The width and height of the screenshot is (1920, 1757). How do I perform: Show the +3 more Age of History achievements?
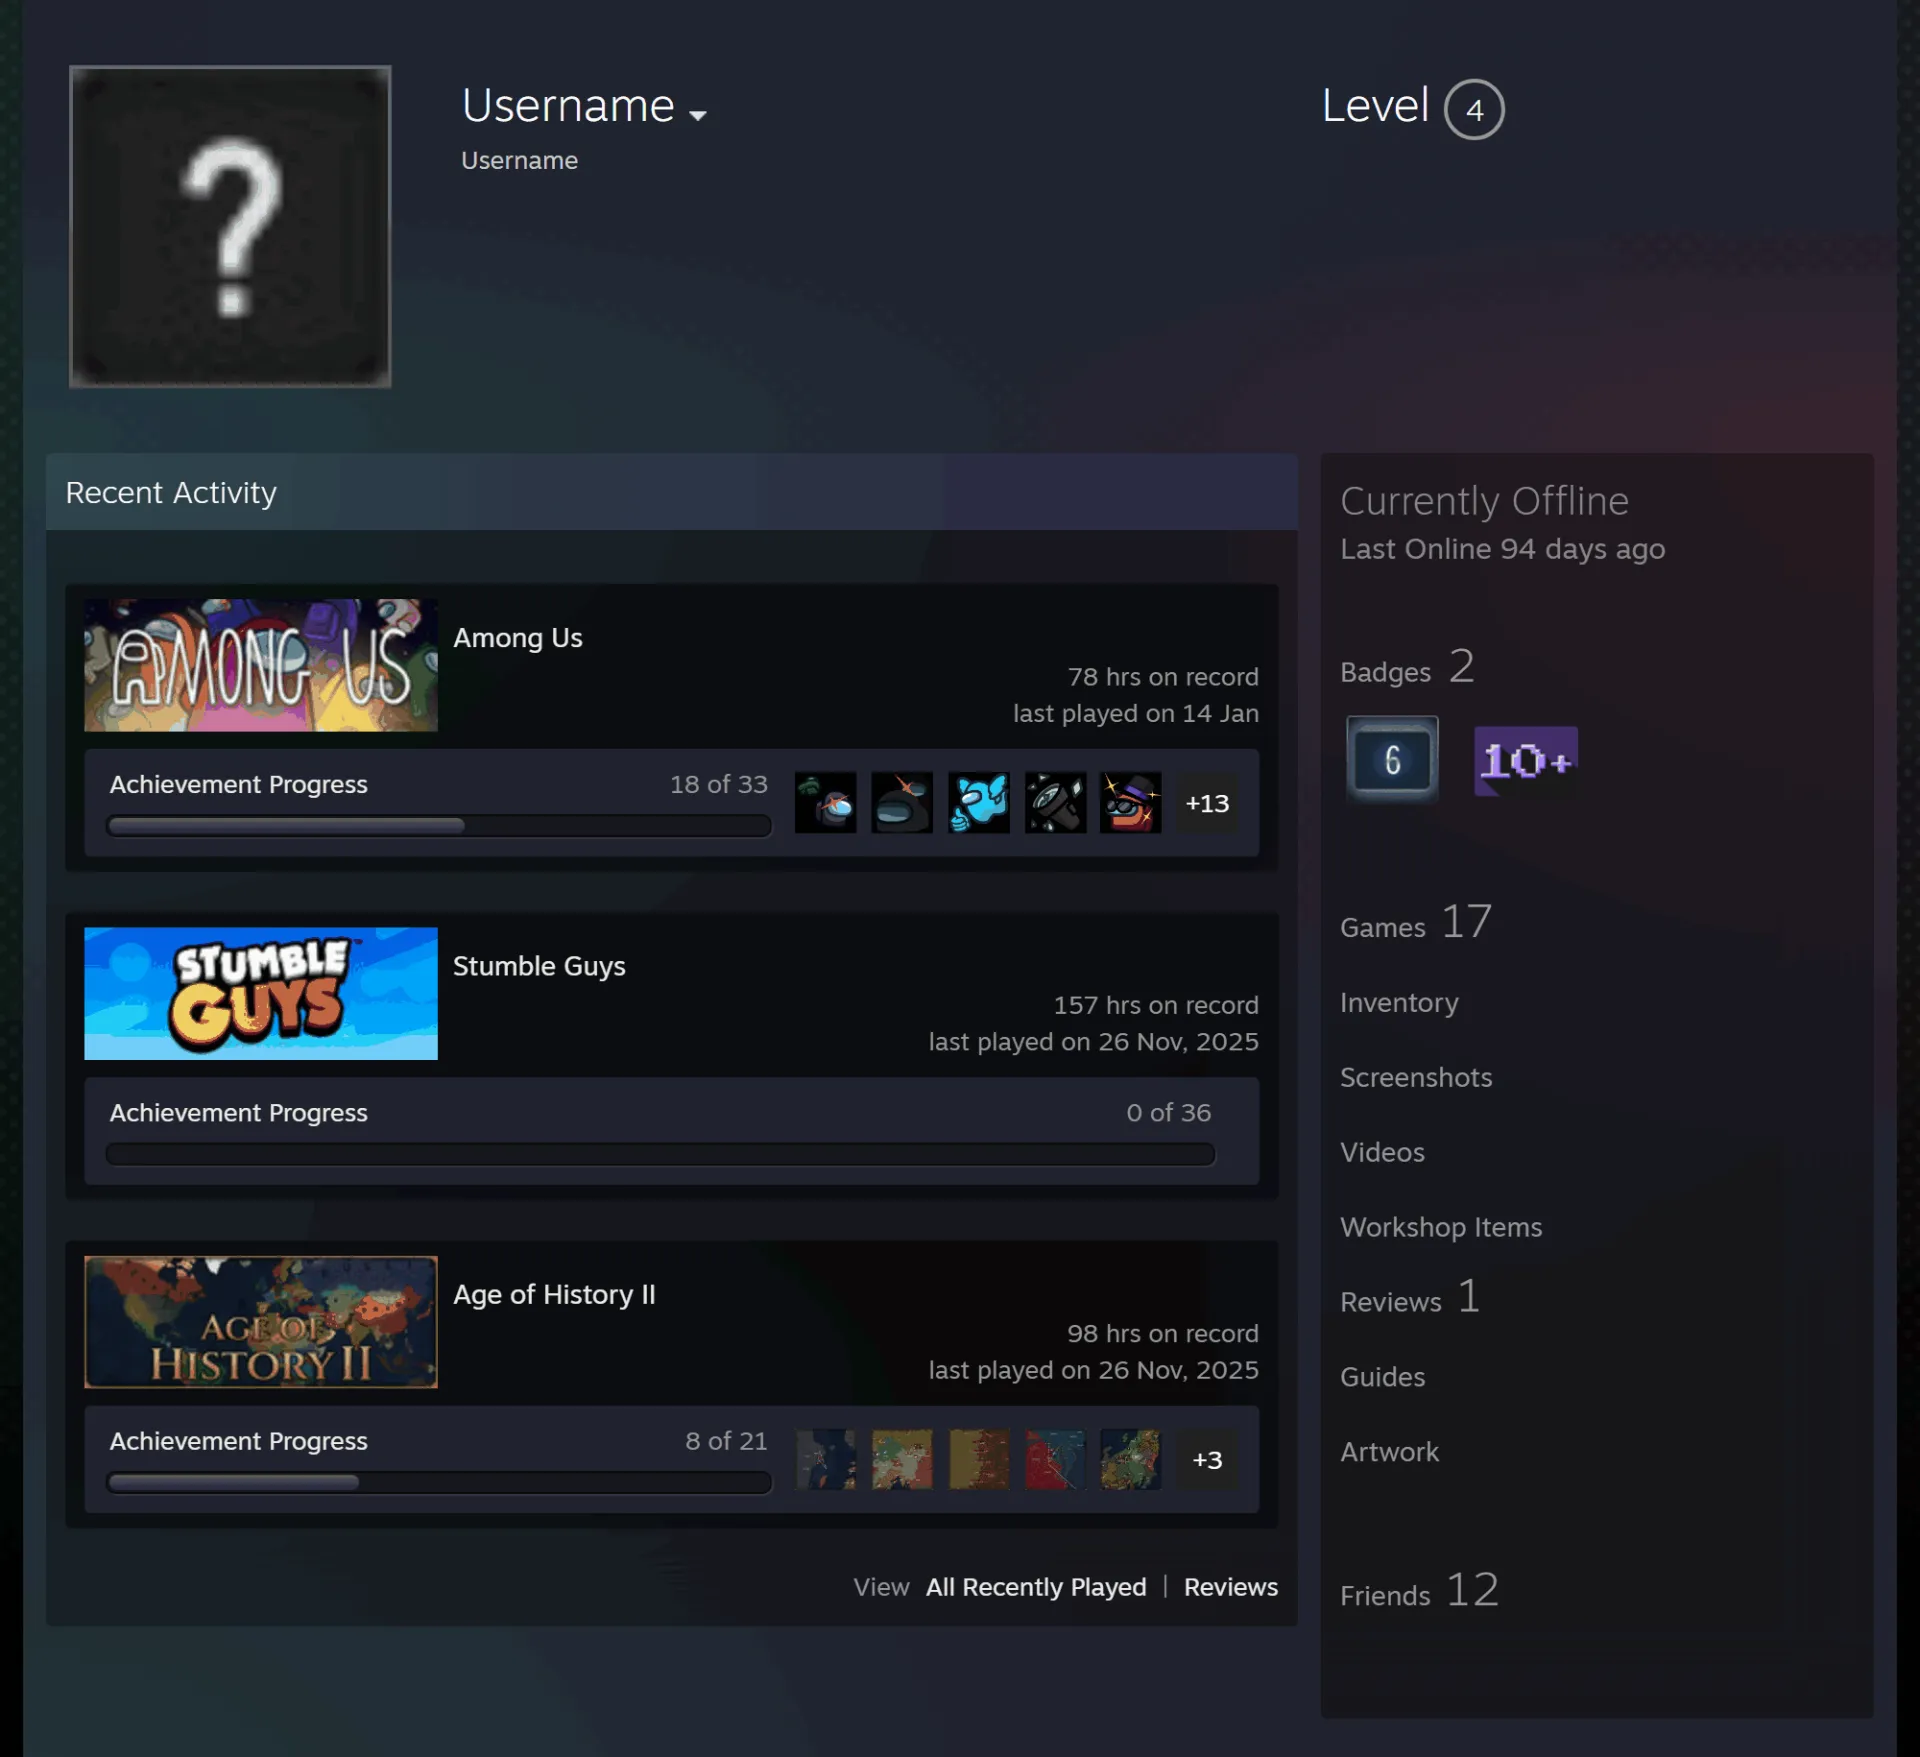[1207, 1460]
